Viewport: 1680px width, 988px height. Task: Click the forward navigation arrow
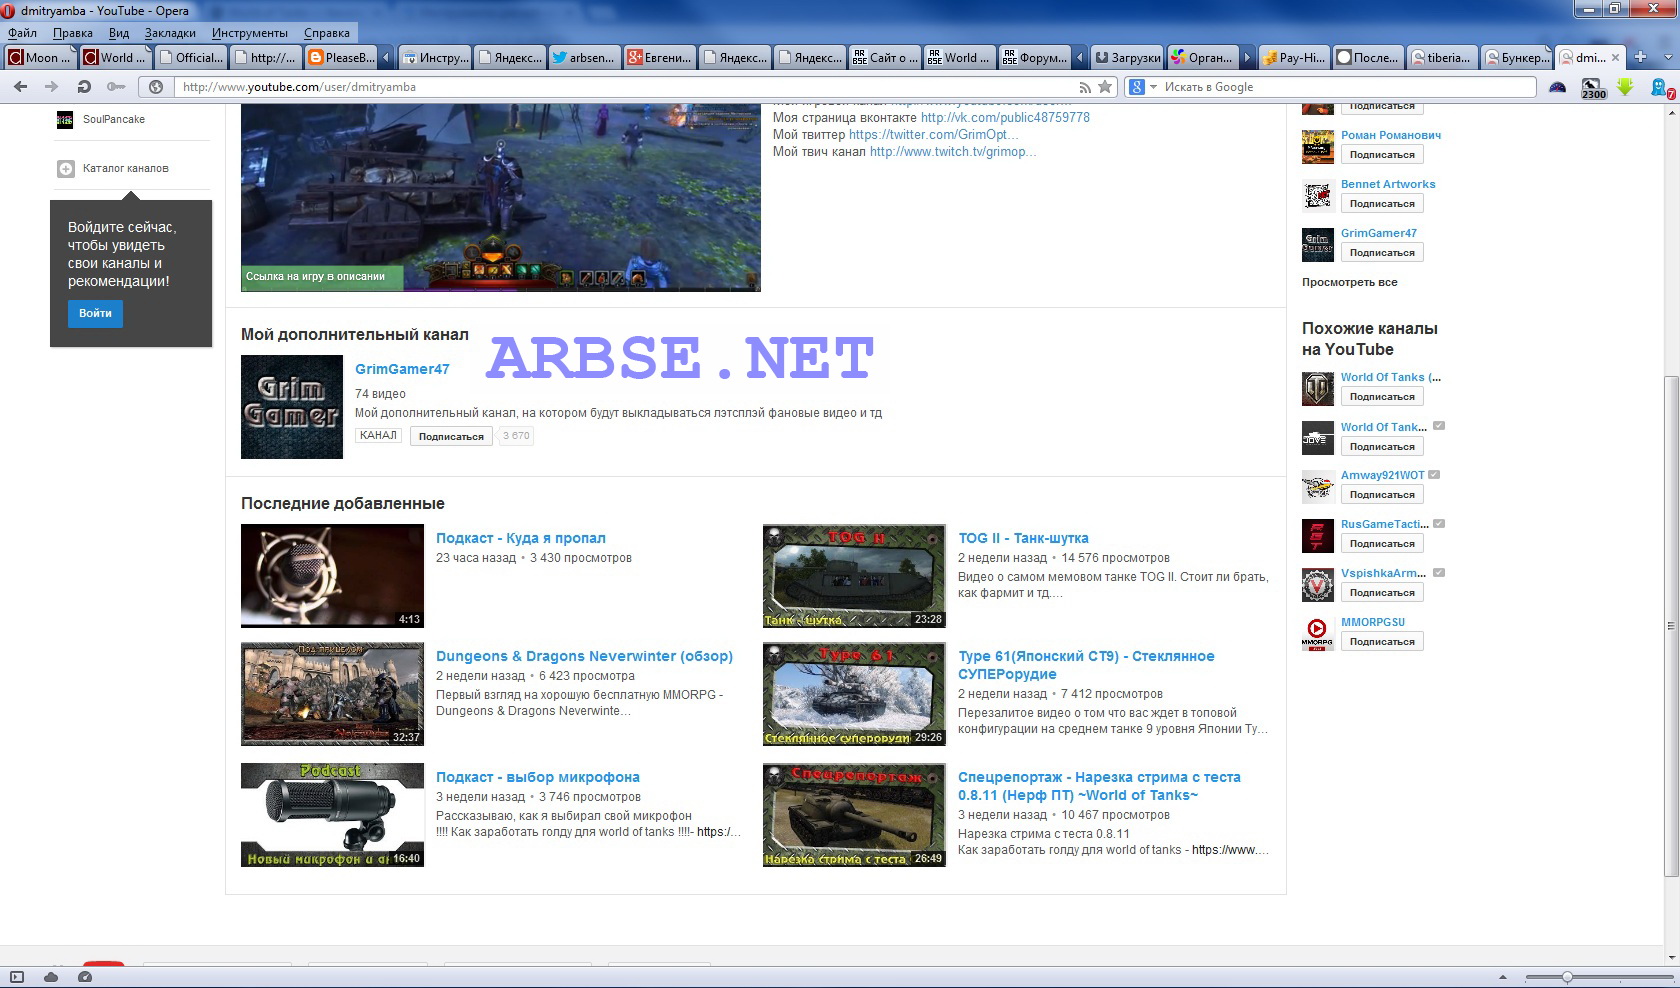pyautogui.click(x=52, y=87)
